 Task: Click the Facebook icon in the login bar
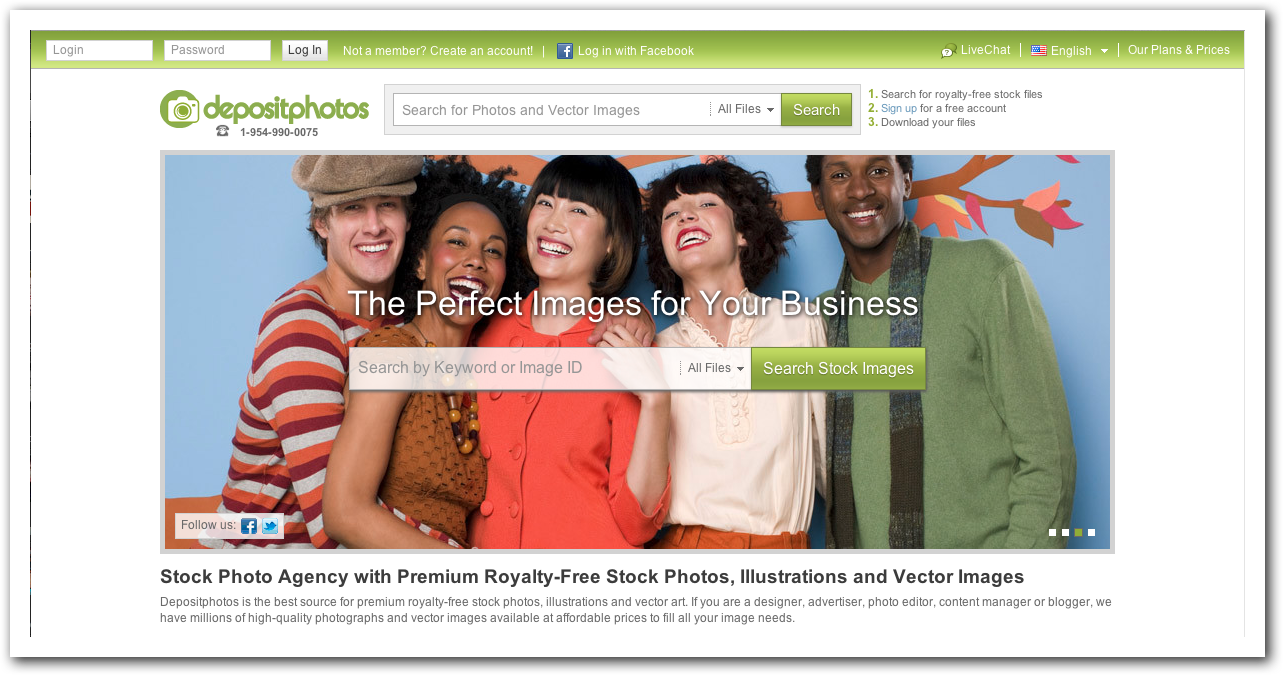(x=565, y=51)
